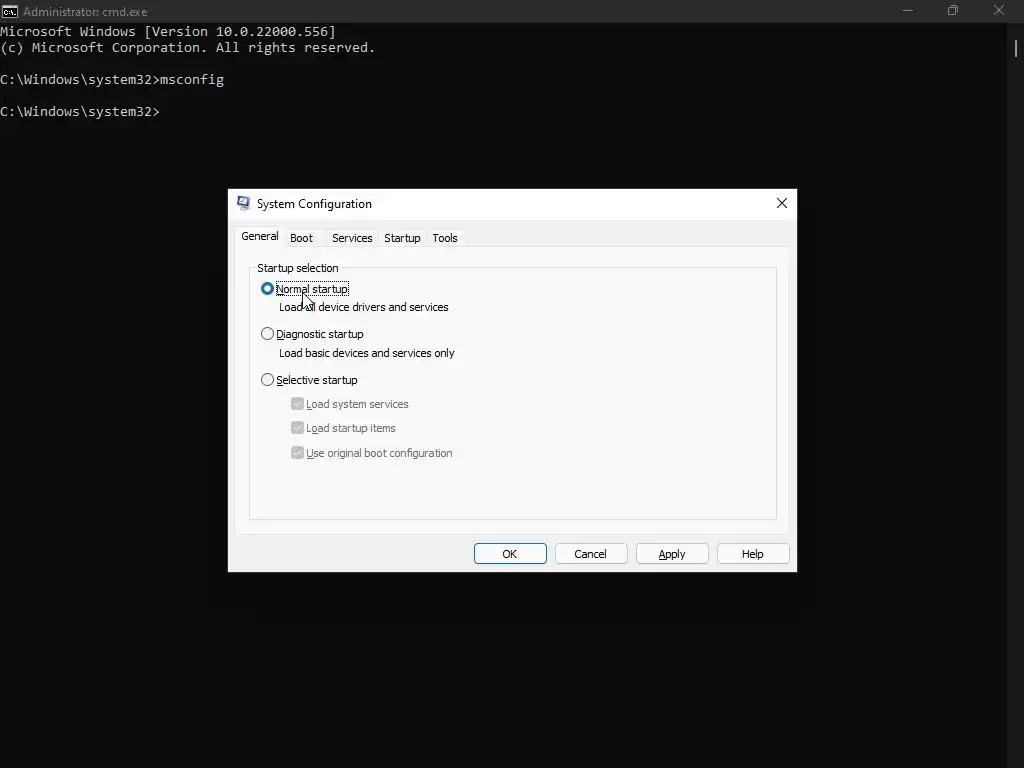Open Help for System Configuration

point(753,554)
